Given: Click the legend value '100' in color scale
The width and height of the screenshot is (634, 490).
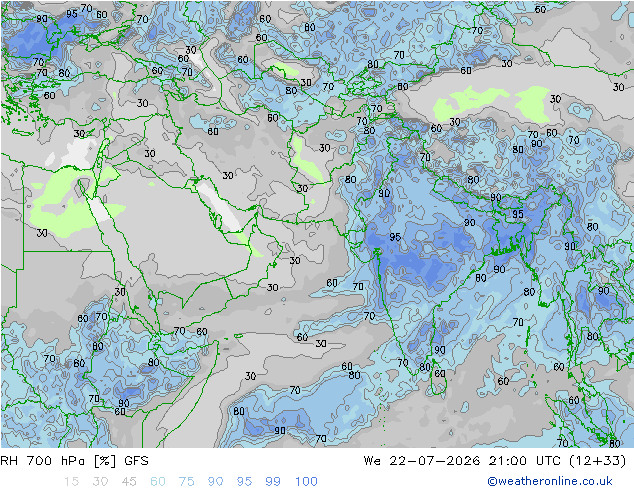Looking at the screenshot, I should coord(306,481).
